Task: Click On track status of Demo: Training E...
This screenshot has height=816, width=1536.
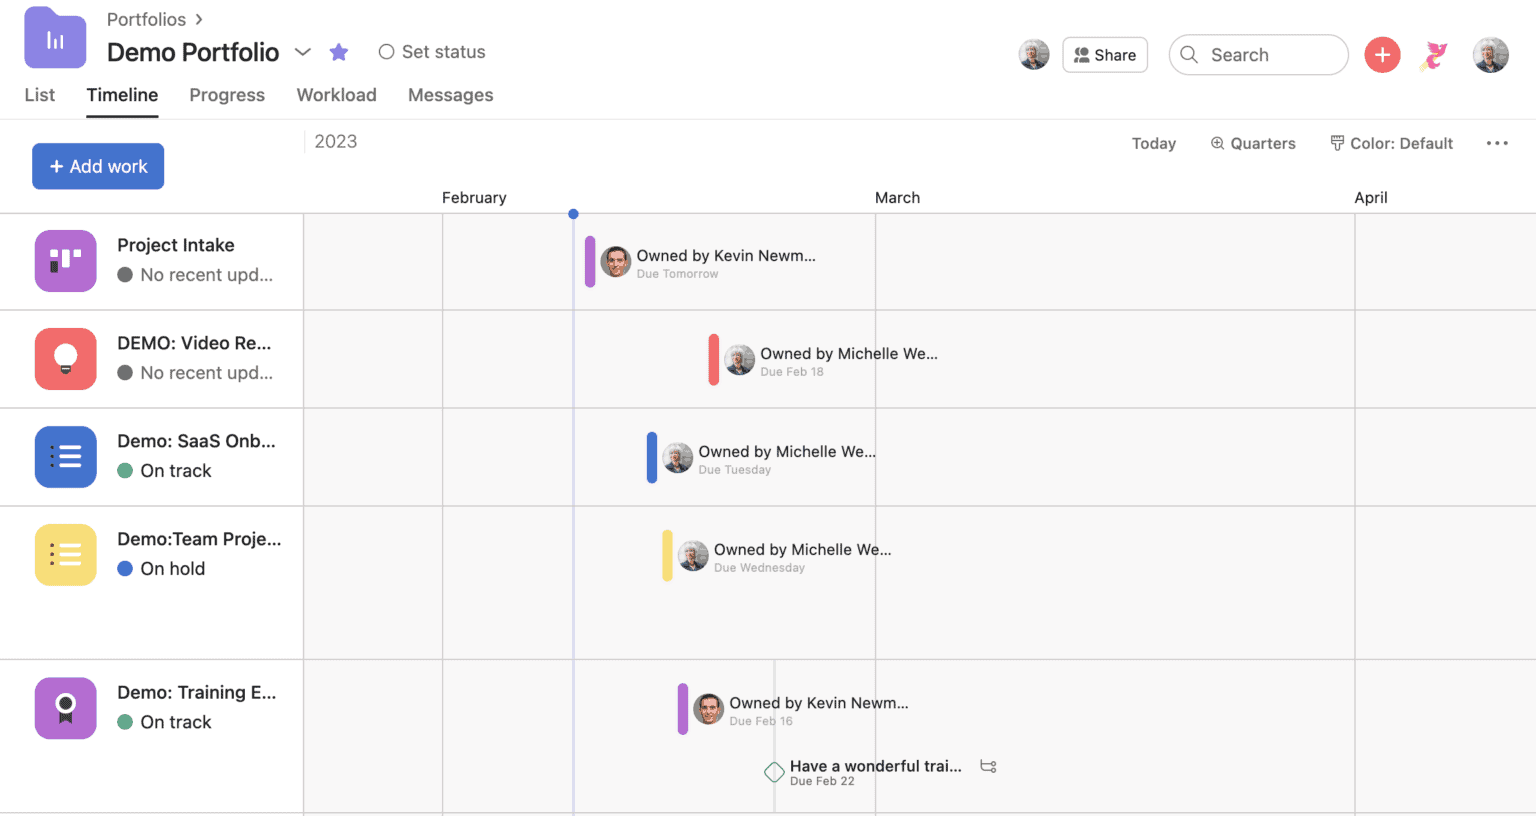Action: (x=164, y=722)
